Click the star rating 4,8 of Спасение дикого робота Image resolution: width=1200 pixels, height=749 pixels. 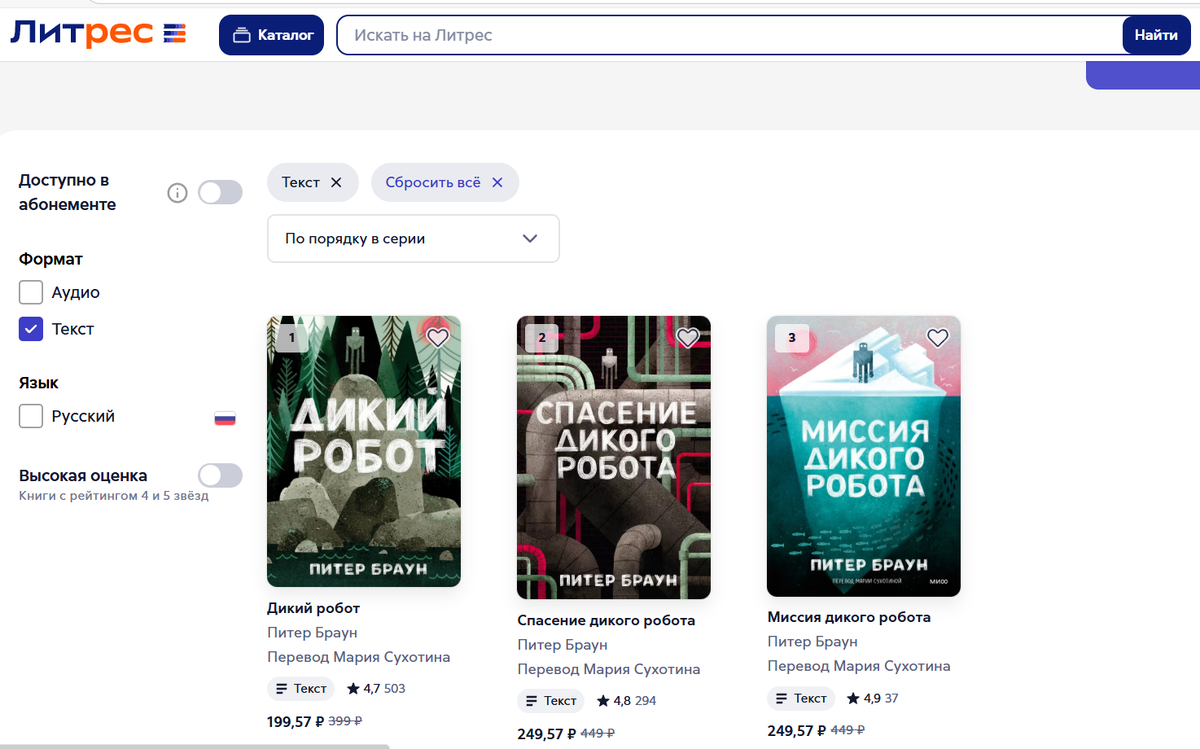coord(613,700)
